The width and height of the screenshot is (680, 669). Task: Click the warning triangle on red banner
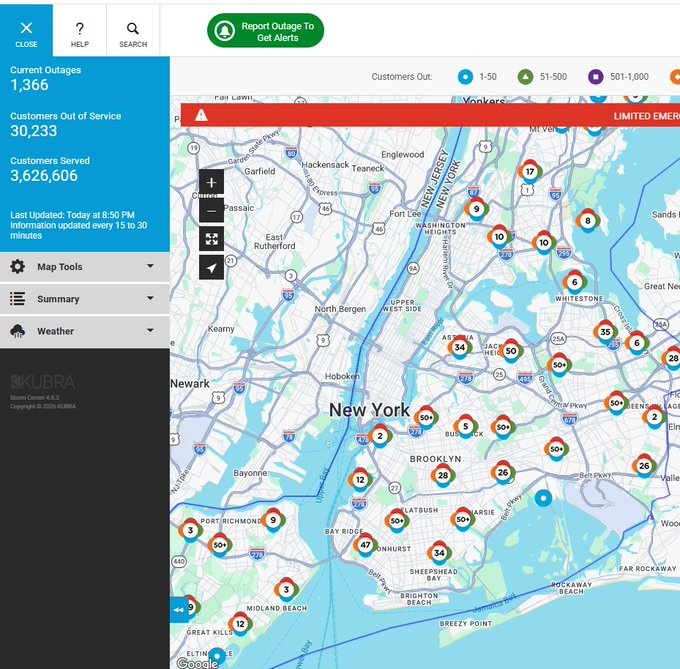point(201,115)
